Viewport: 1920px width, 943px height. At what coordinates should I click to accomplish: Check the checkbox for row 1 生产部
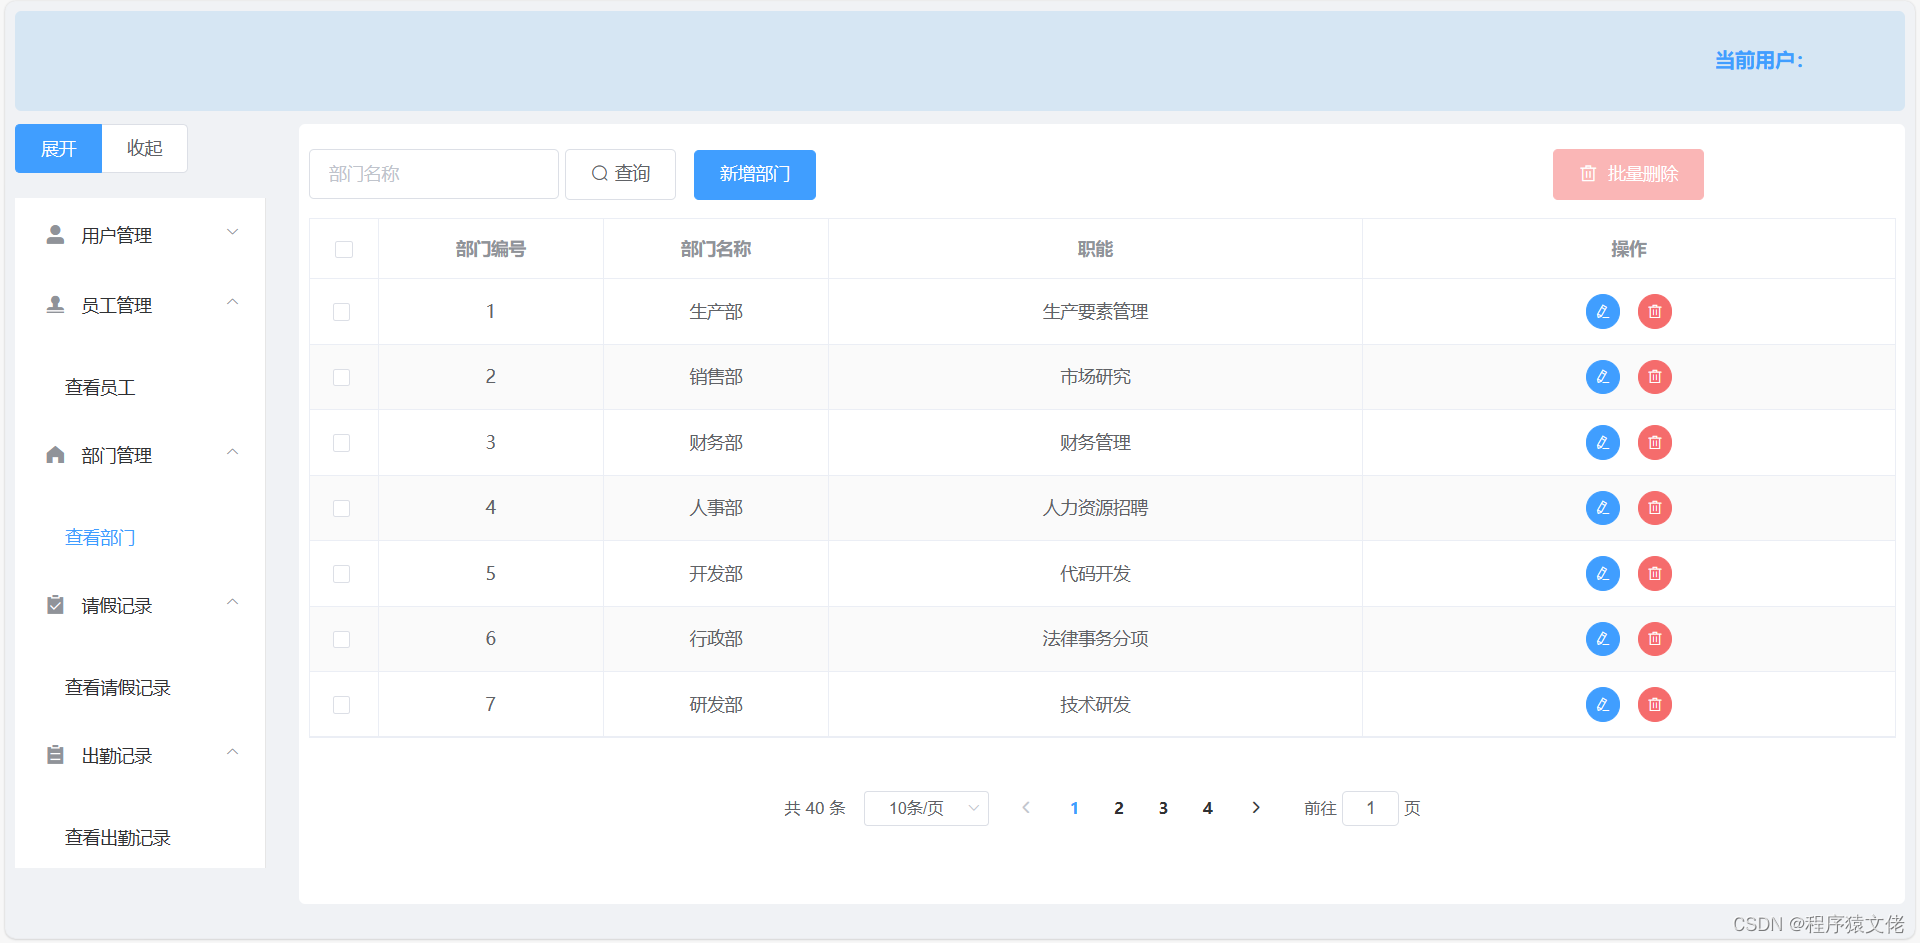(342, 312)
